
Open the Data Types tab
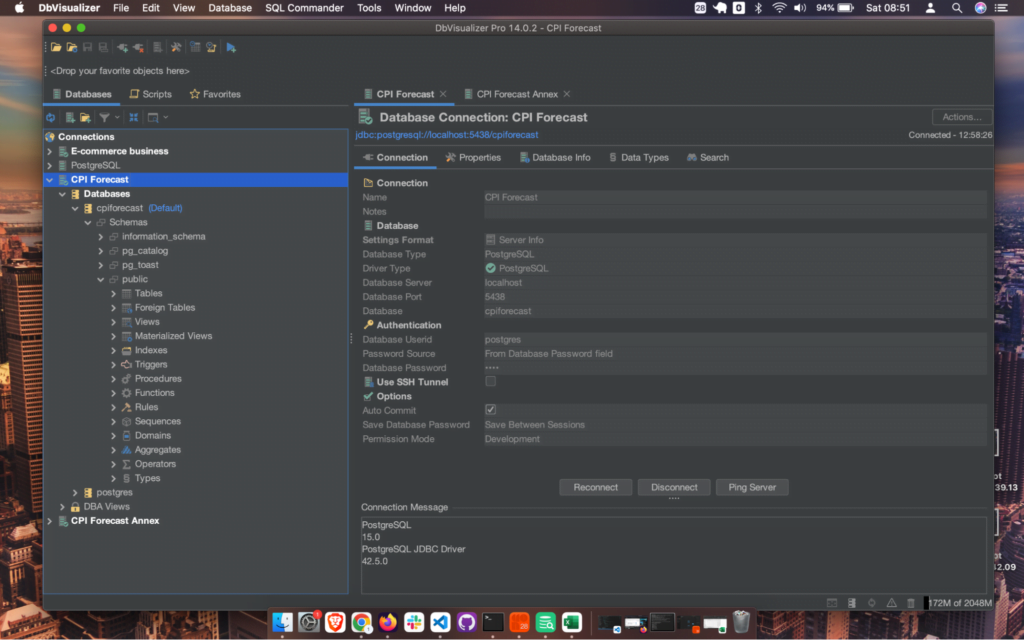tap(638, 157)
